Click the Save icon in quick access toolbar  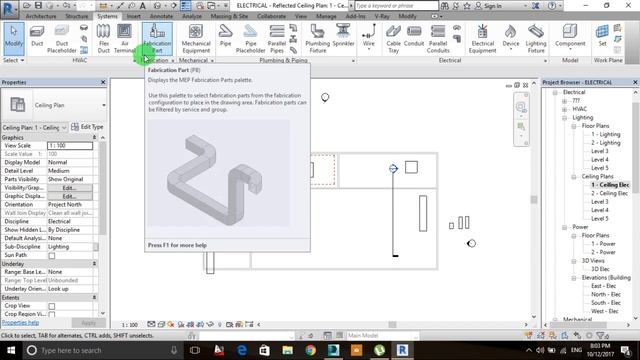[38, 6]
